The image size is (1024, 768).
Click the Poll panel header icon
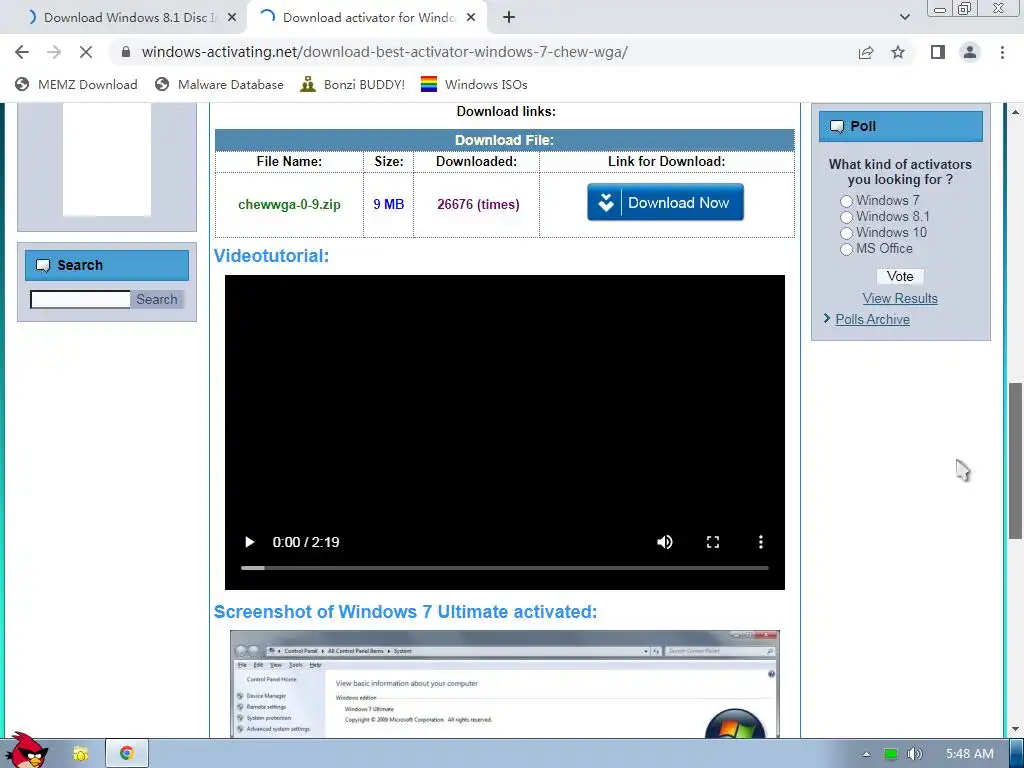pyautogui.click(x=837, y=127)
